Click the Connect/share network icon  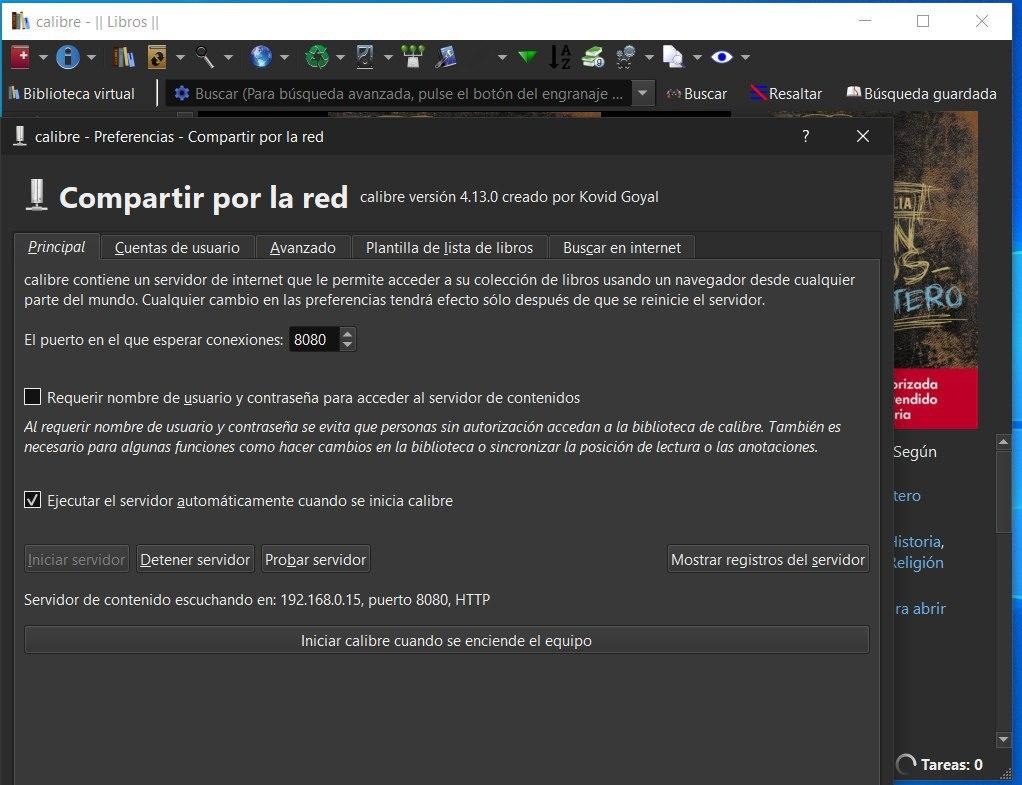pos(413,57)
